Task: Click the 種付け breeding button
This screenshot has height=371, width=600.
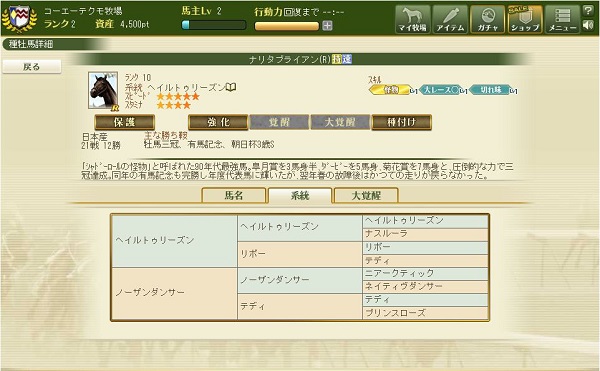Action: click(x=401, y=122)
